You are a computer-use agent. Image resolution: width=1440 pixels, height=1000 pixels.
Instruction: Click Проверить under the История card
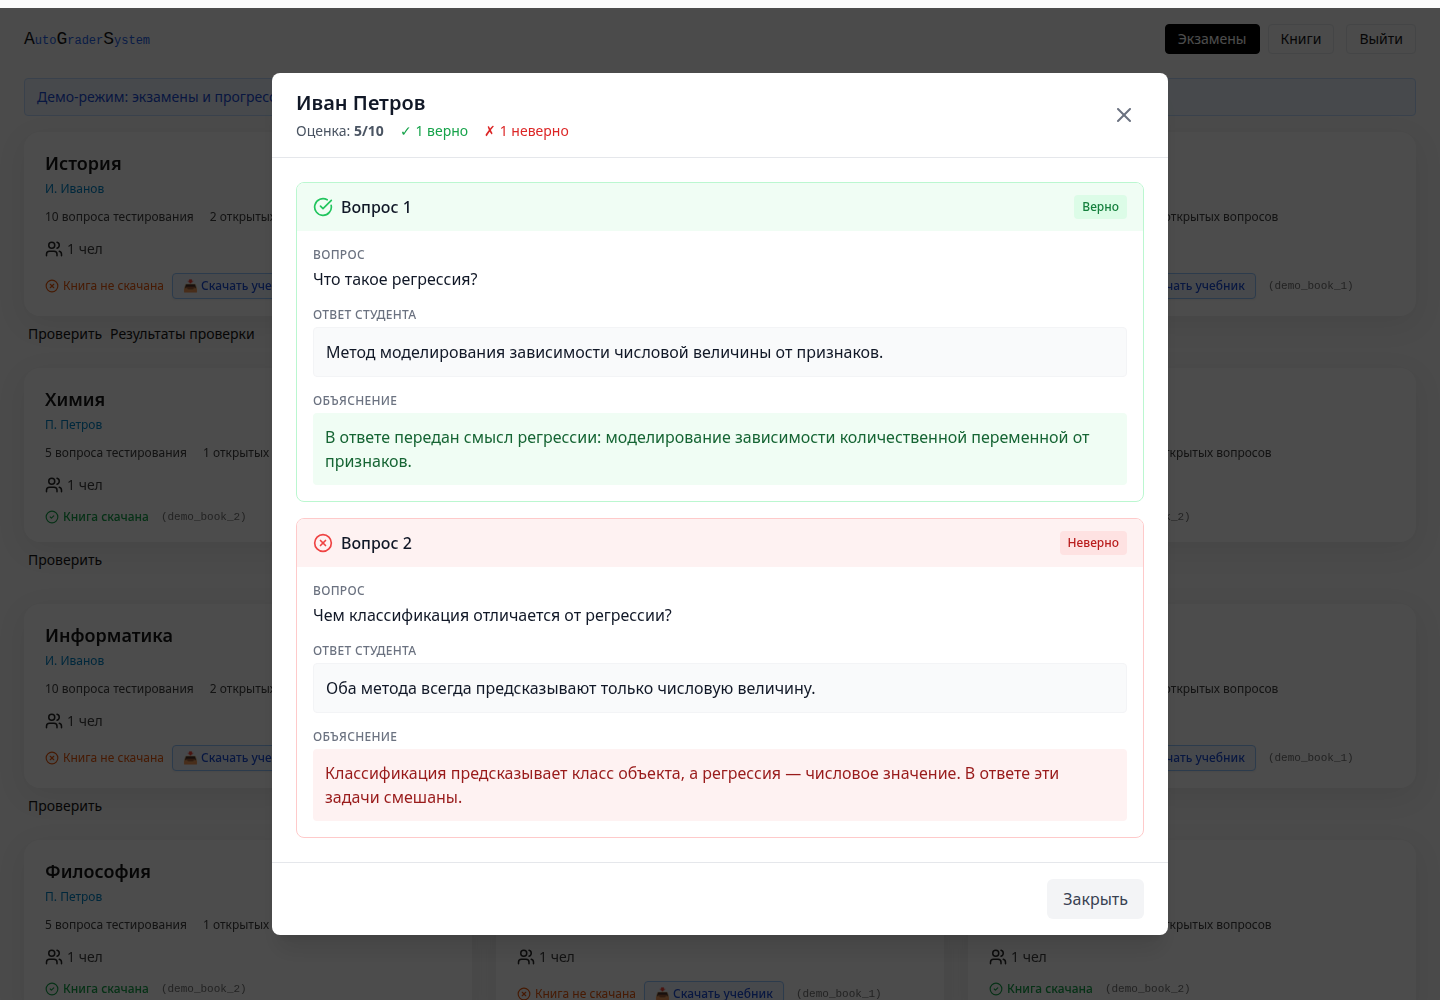65,334
